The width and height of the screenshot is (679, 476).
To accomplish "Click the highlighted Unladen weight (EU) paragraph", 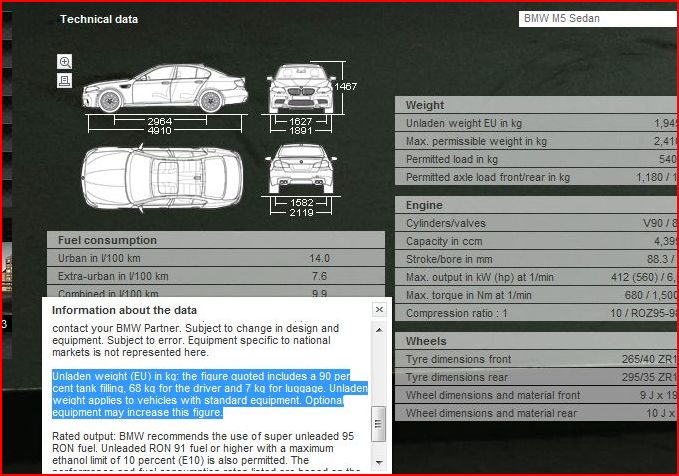I will click(210, 394).
